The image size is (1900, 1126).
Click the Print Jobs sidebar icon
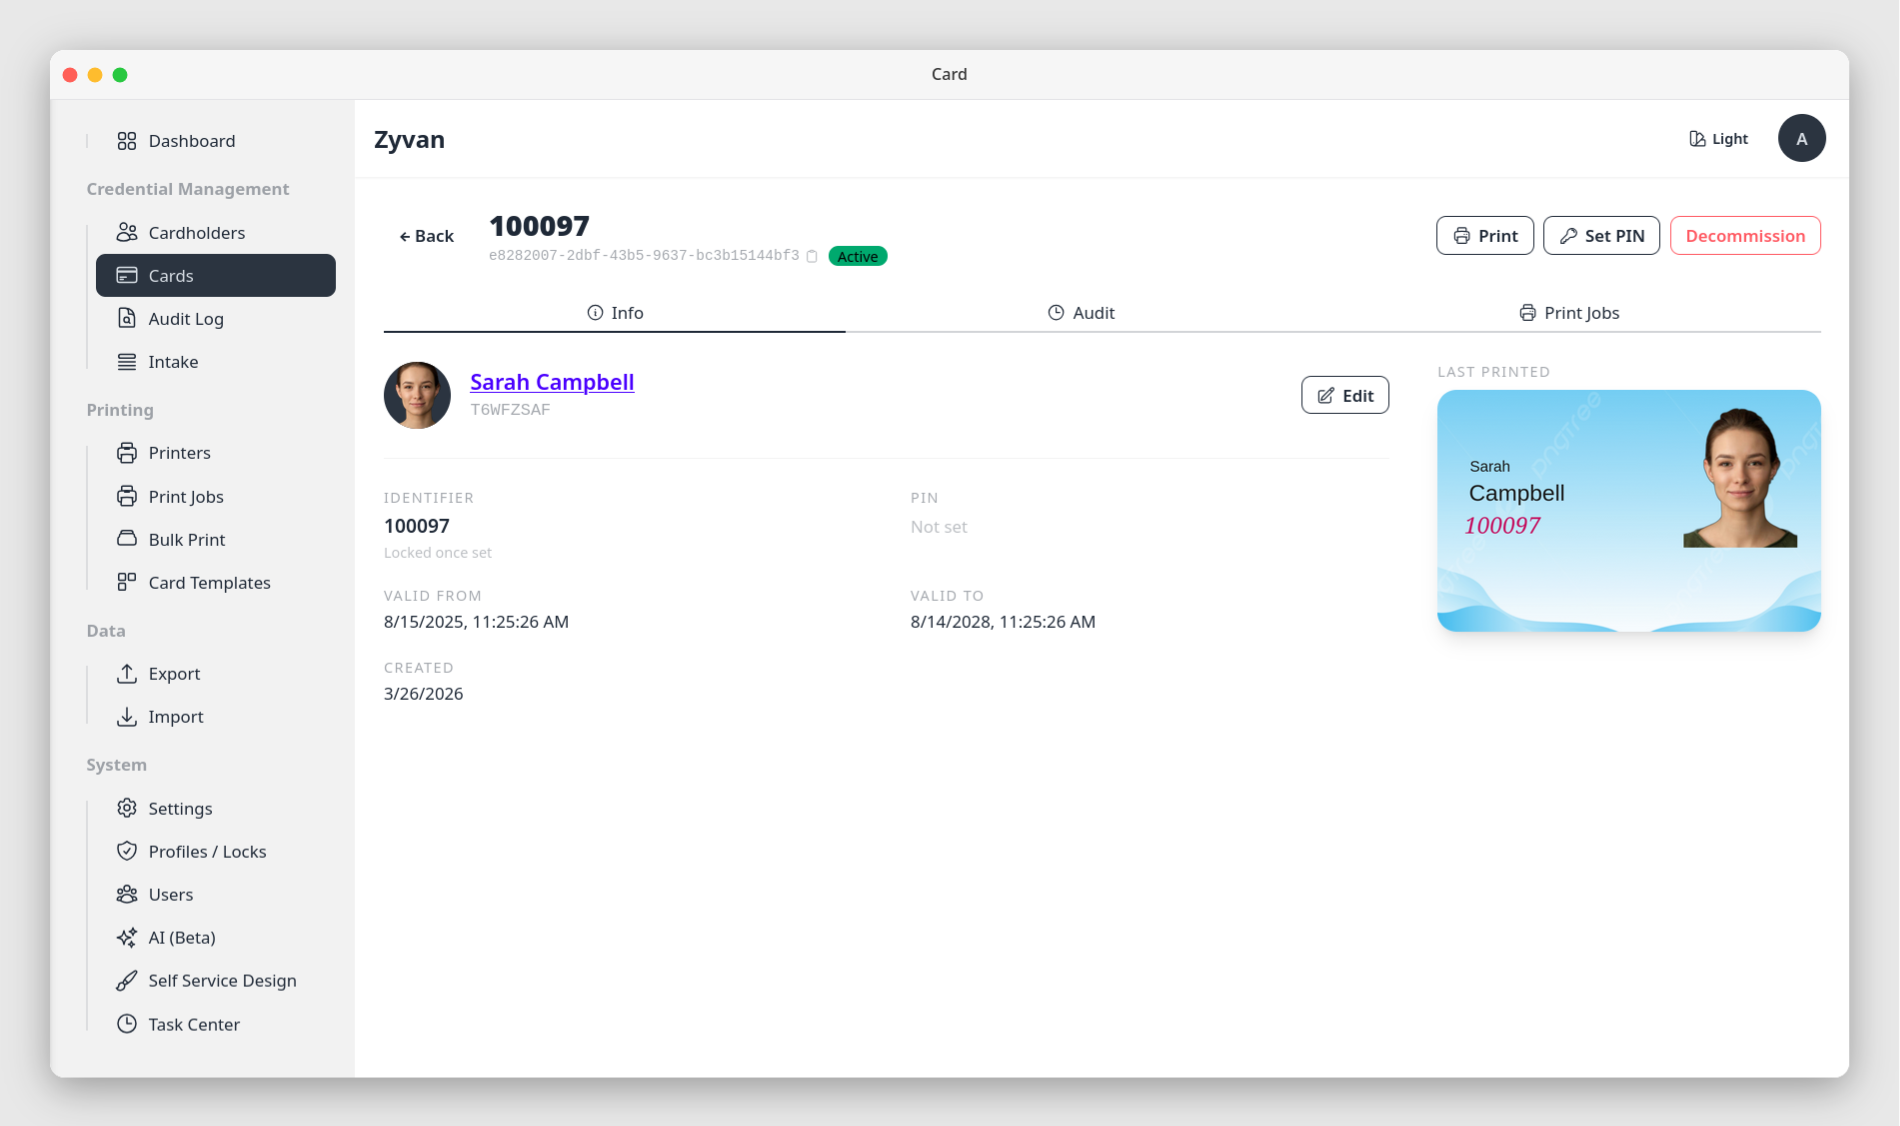tap(127, 496)
